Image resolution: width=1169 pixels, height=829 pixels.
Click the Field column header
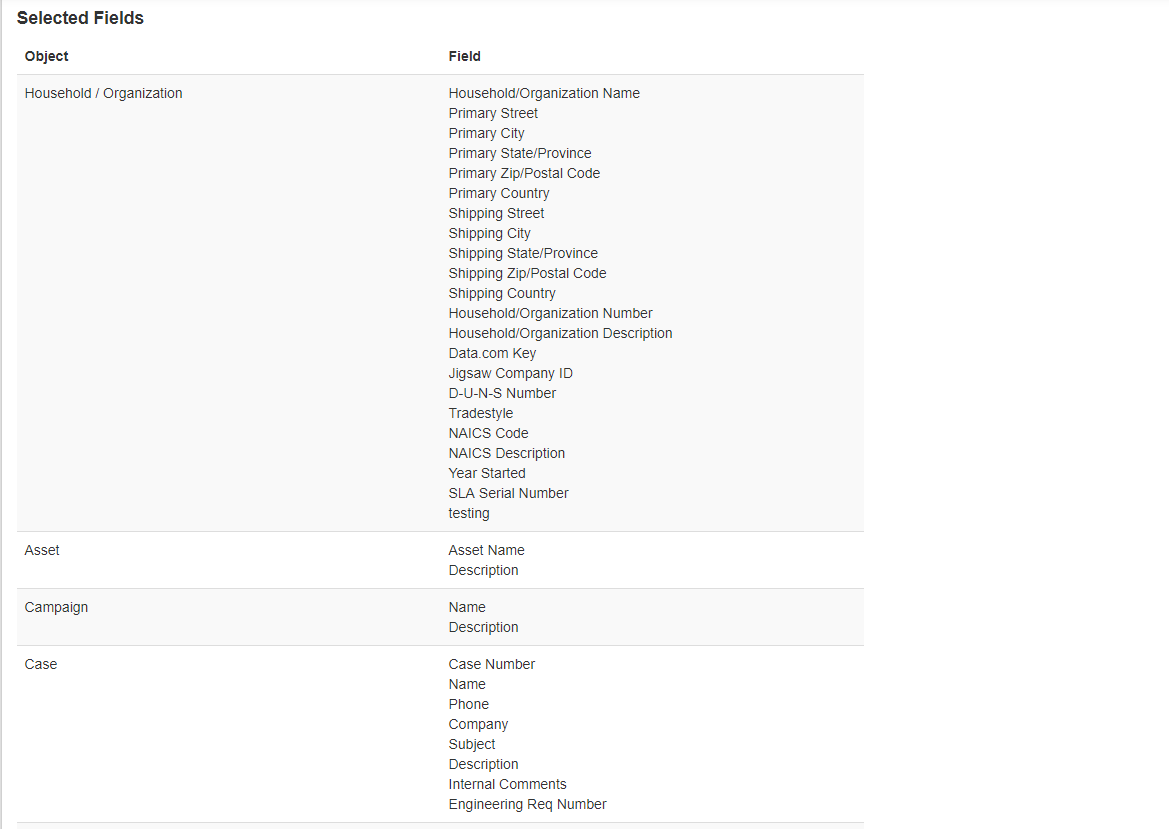464,56
